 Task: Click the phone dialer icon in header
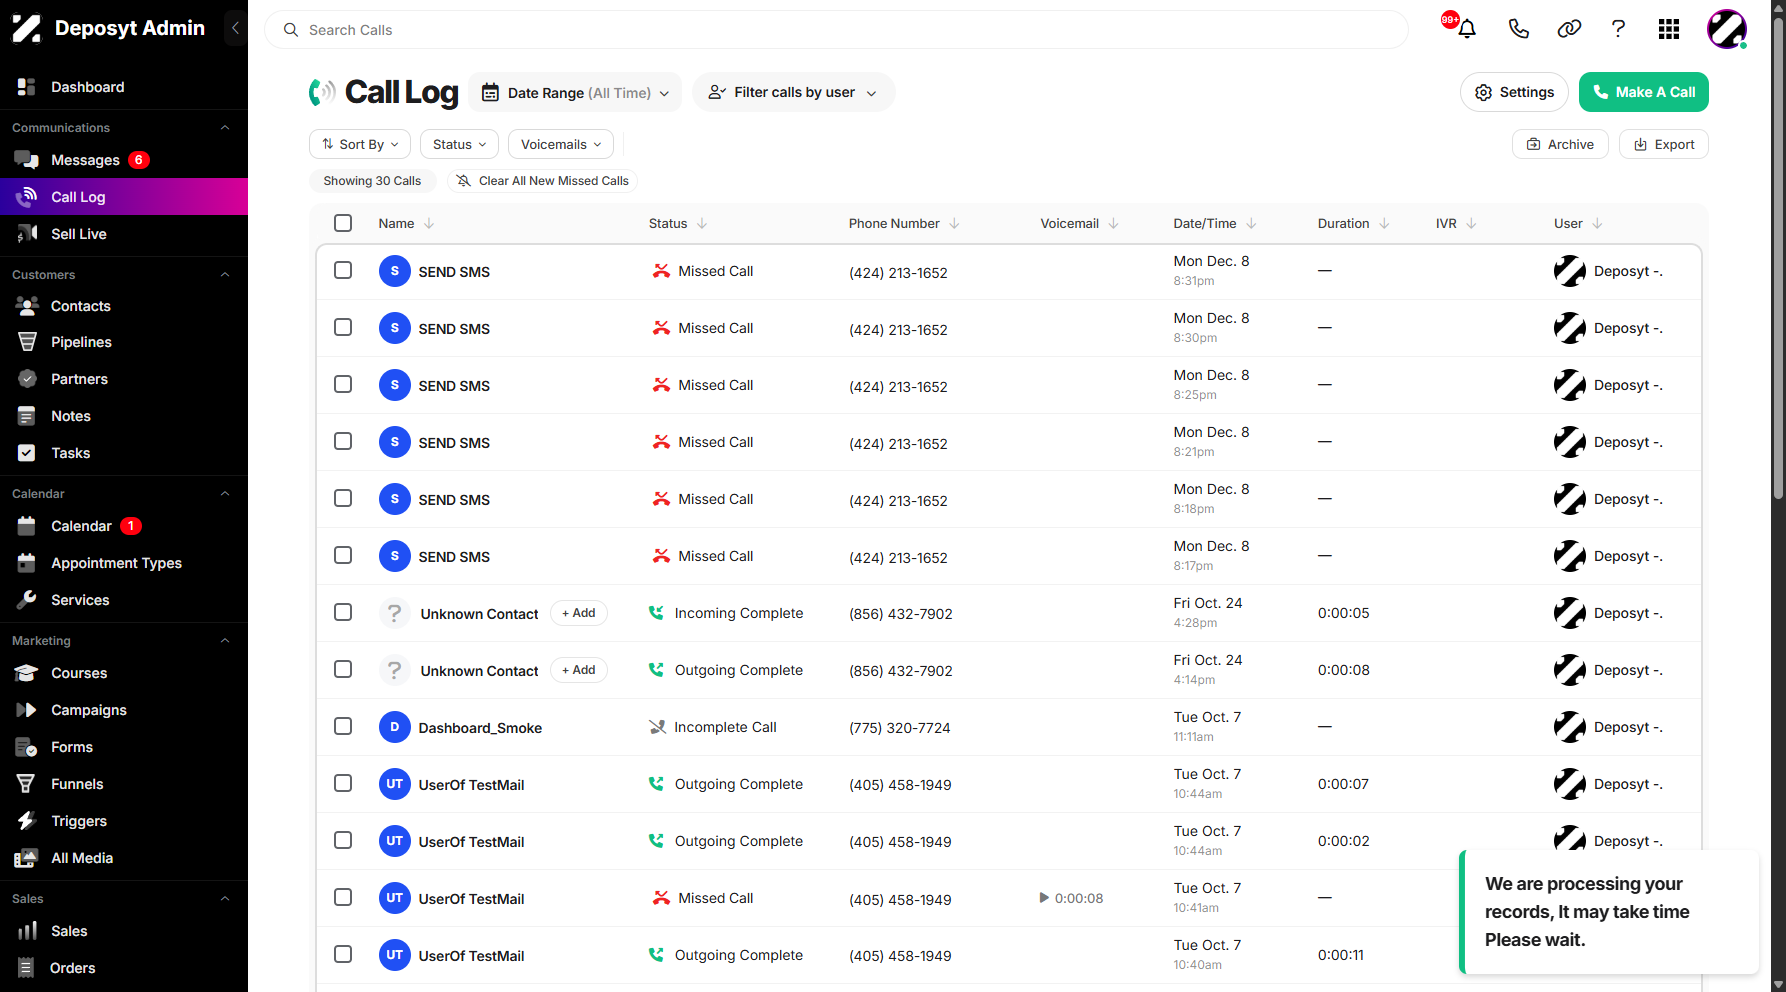(1518, 29)
